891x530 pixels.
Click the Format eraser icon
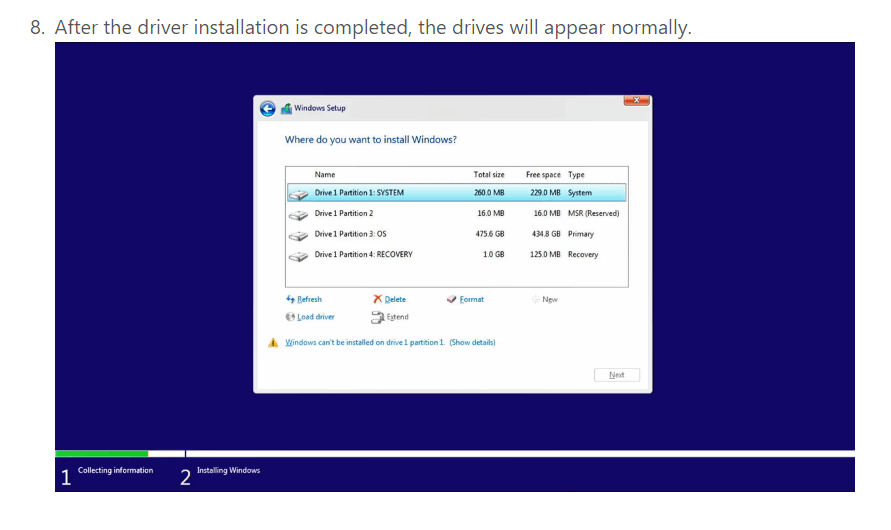click(452, 299)
